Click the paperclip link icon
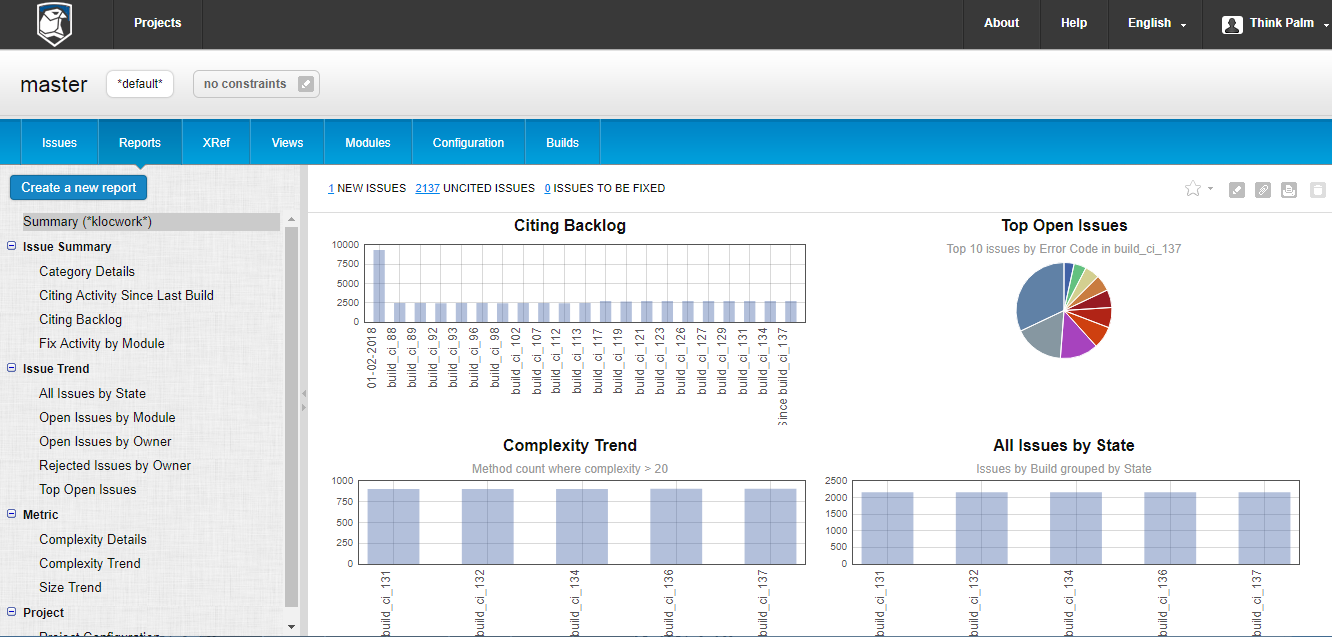Viewport: 1332px width, 637px height. coord(1263,190)
